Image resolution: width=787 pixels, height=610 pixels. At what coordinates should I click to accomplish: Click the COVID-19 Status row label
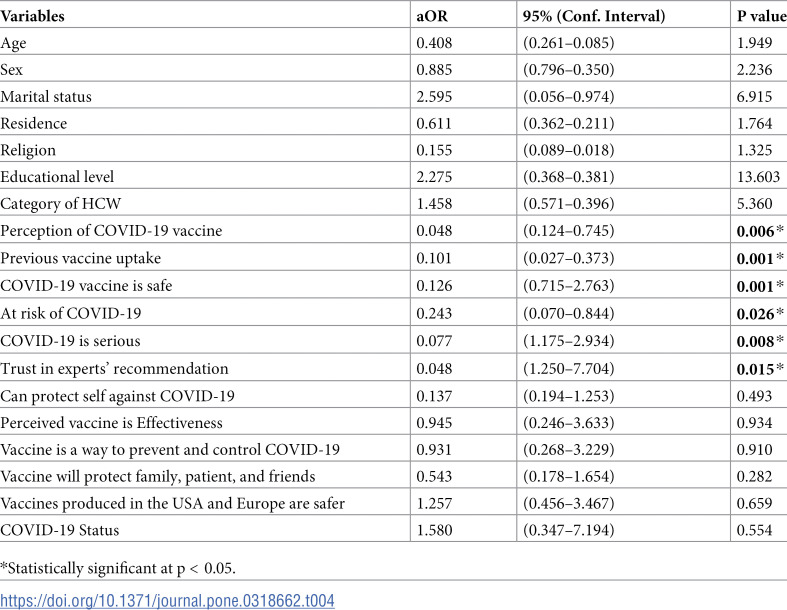tap(60, 530)
